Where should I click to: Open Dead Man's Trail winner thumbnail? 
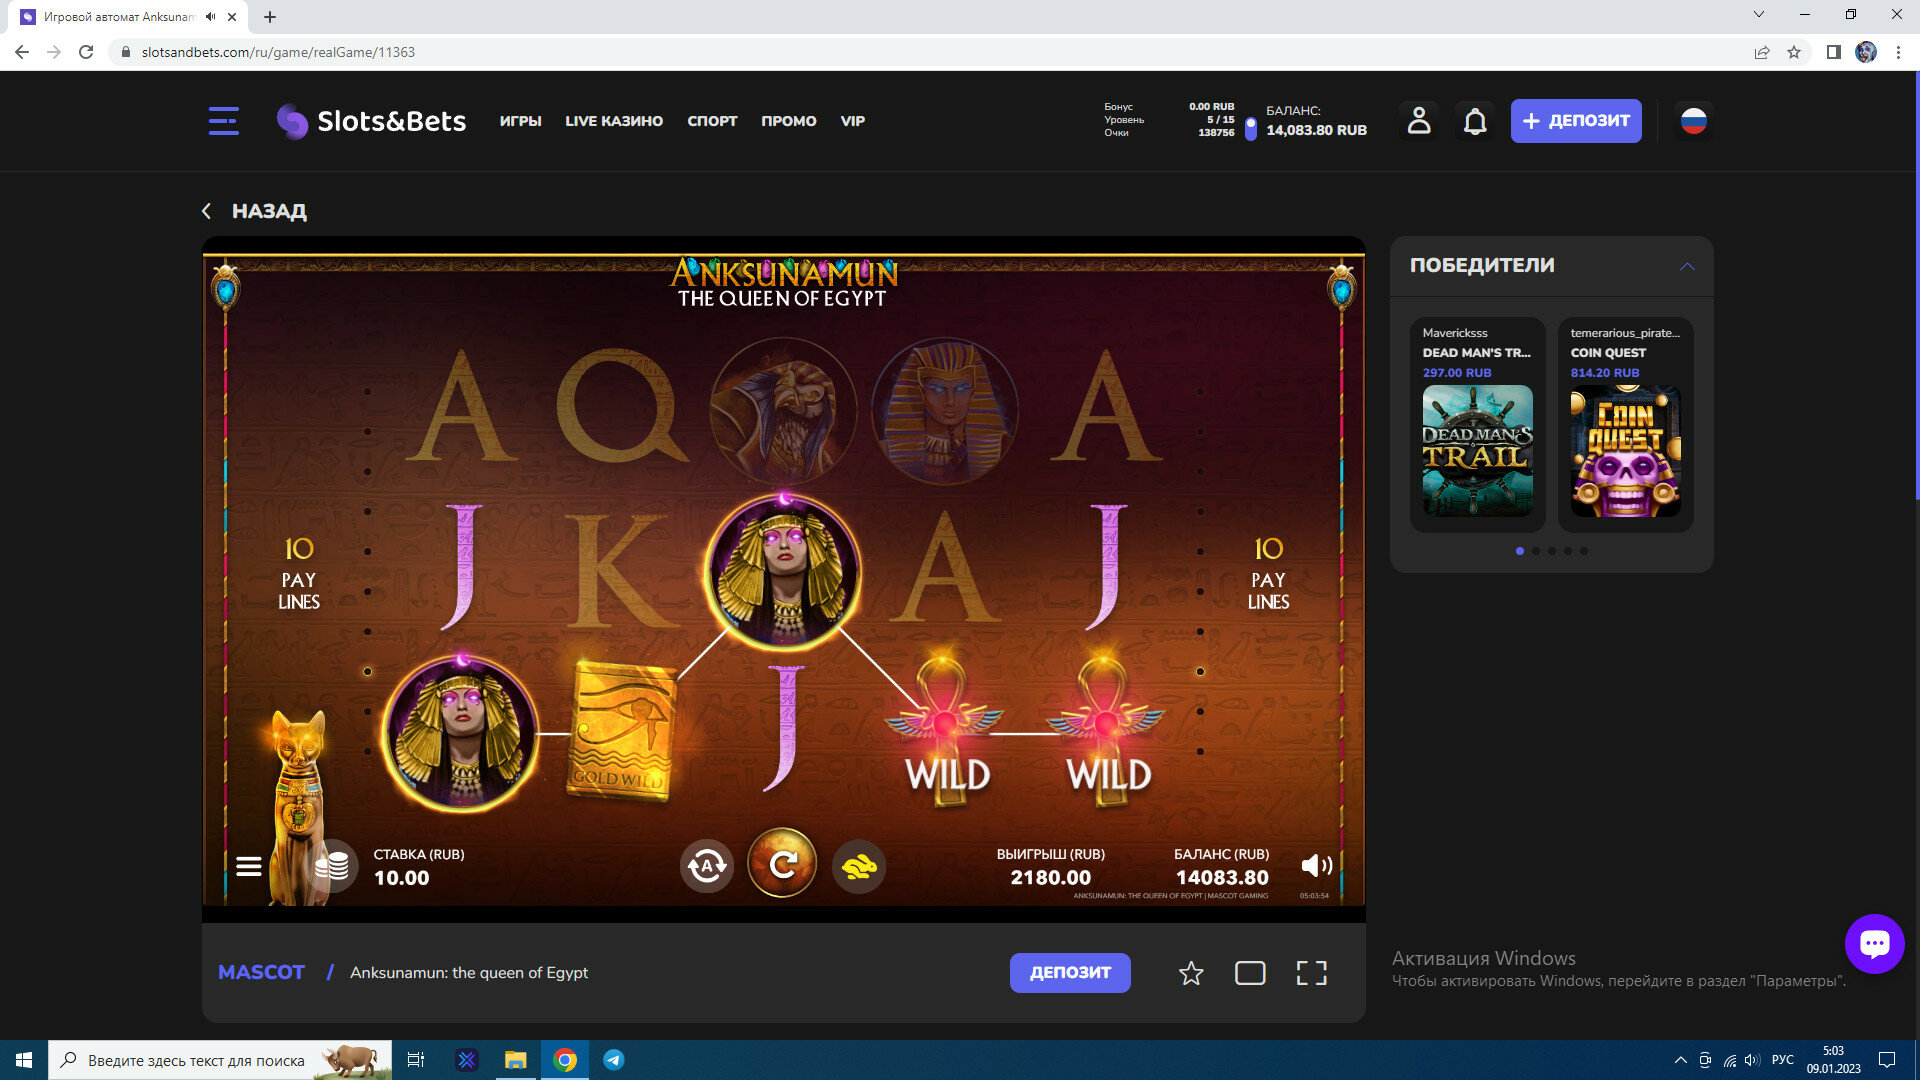click(1477, 451)
